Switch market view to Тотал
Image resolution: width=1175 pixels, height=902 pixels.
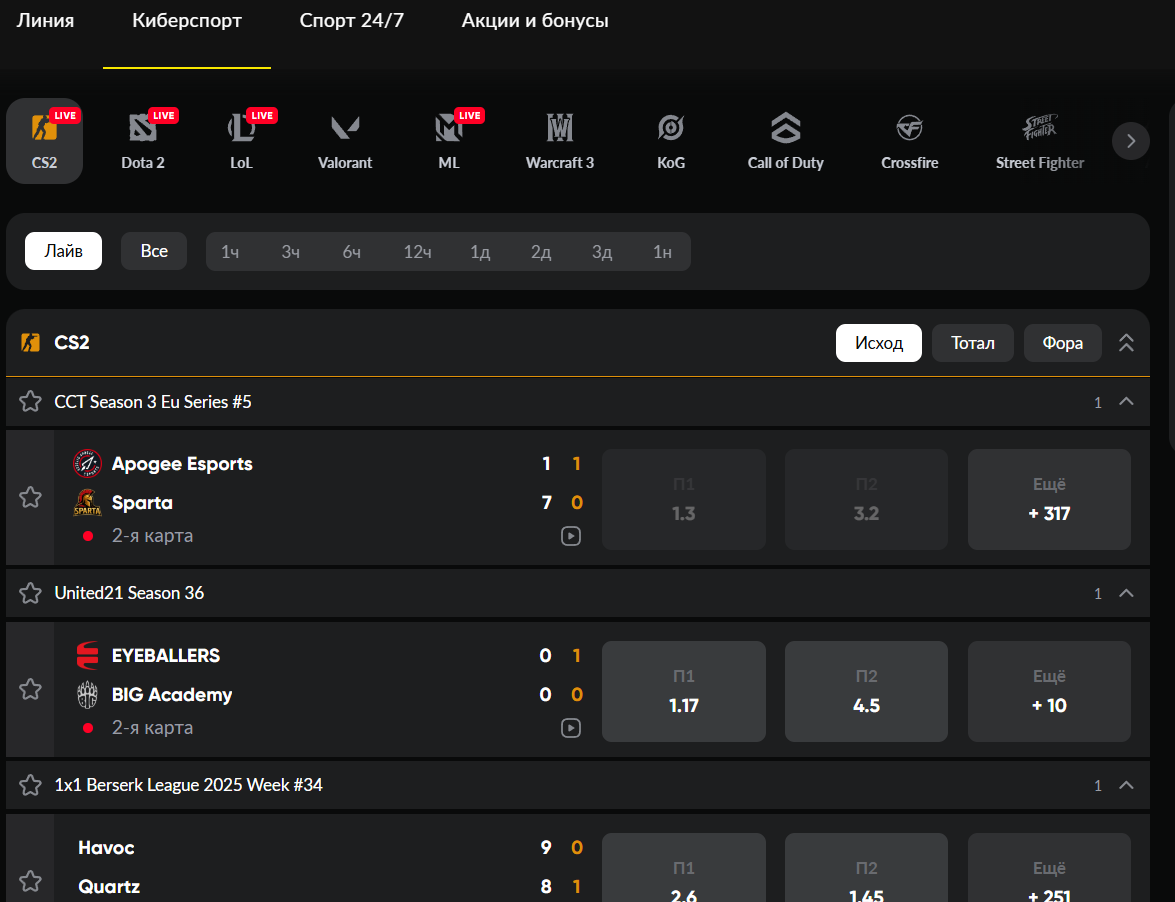click(x=972, y=343)
